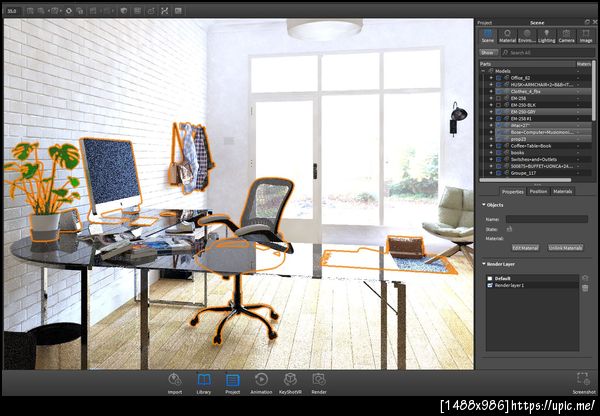
Task: Click the Parts column header
Action: 528,64
